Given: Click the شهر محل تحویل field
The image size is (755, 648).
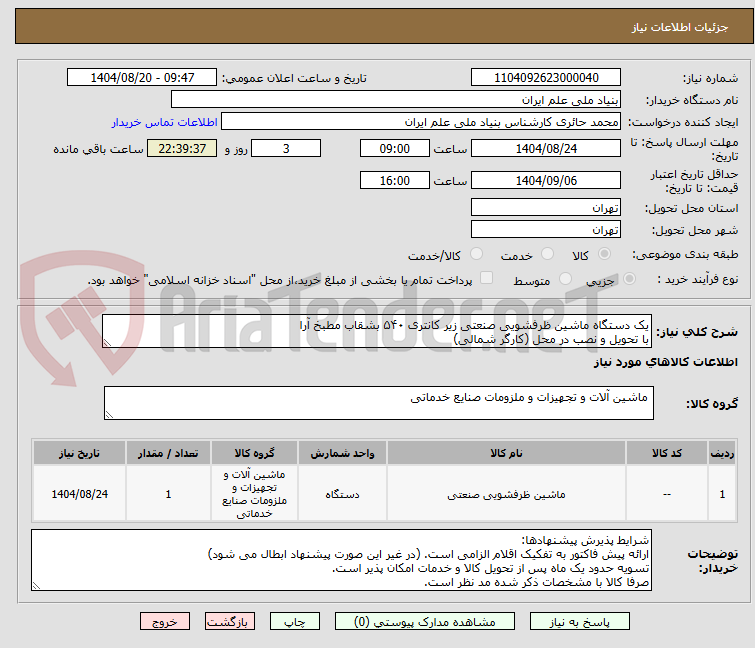Looking at the screenshot, I should coord(546,230).
